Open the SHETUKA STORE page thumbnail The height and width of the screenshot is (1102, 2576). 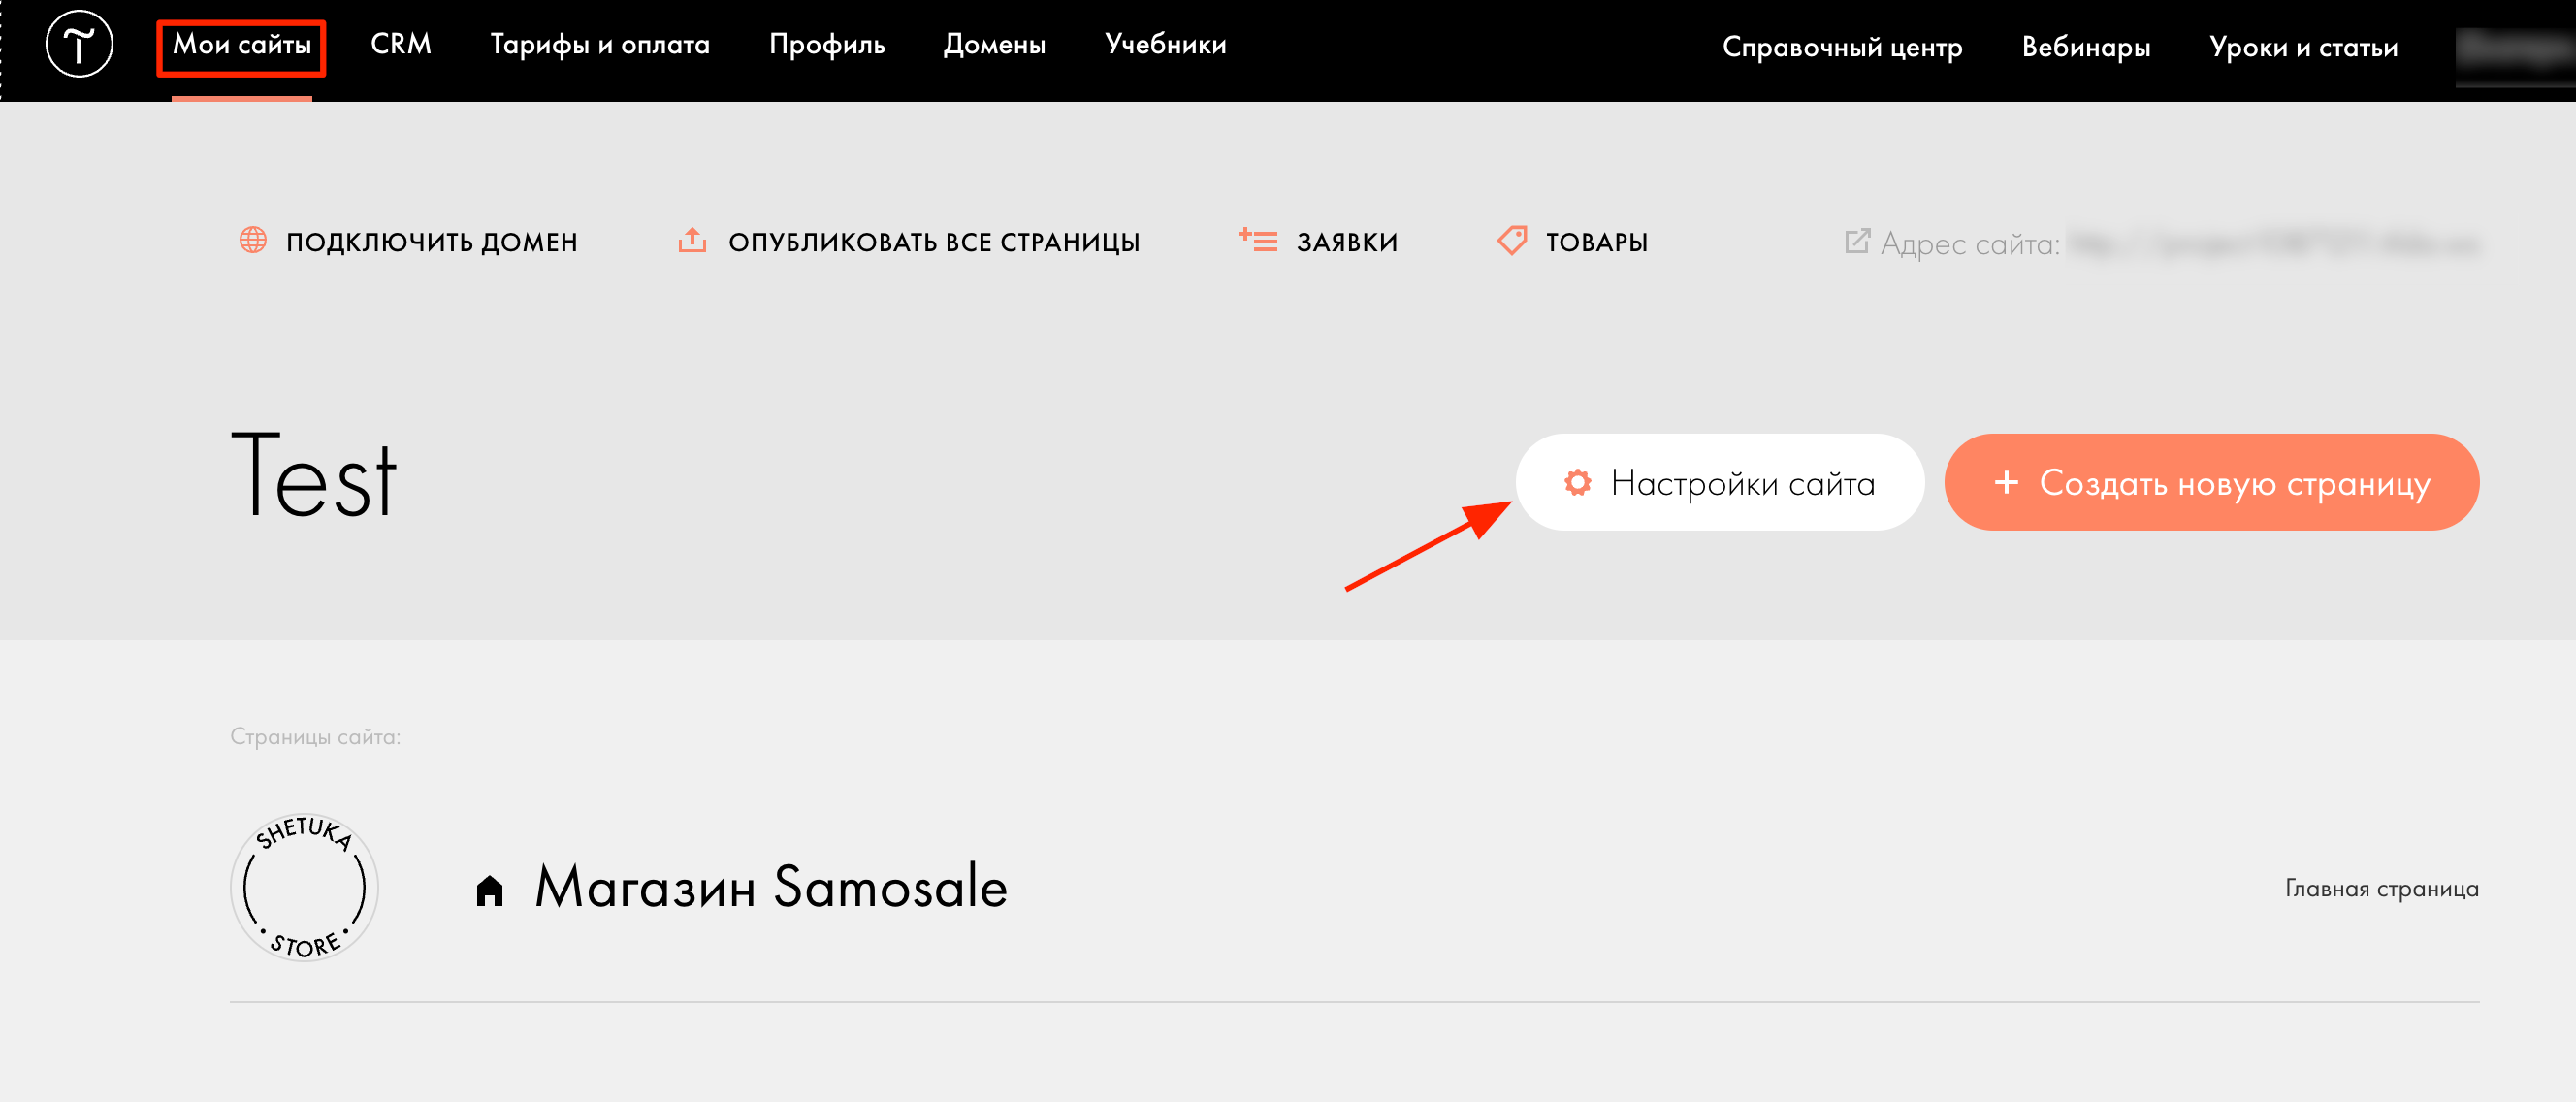[304, 887]
